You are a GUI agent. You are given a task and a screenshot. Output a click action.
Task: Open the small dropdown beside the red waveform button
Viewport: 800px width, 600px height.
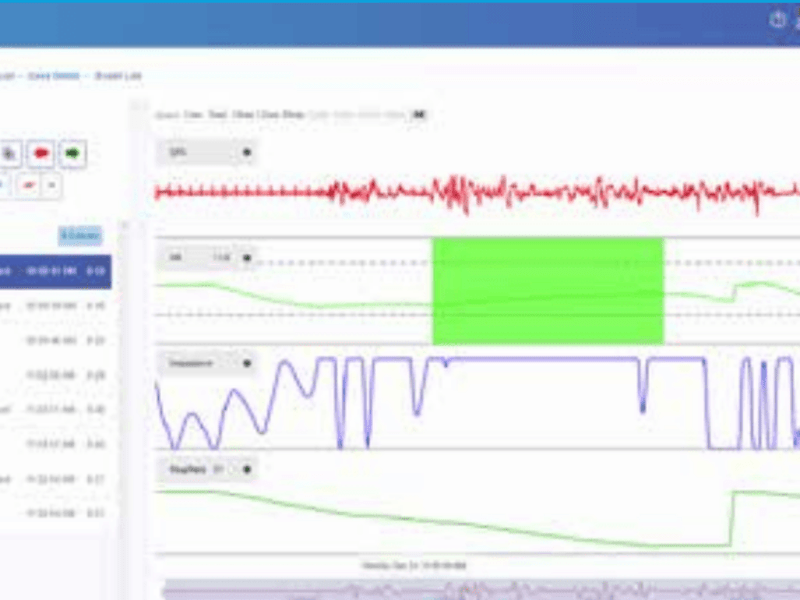click(x=52, y=185)
